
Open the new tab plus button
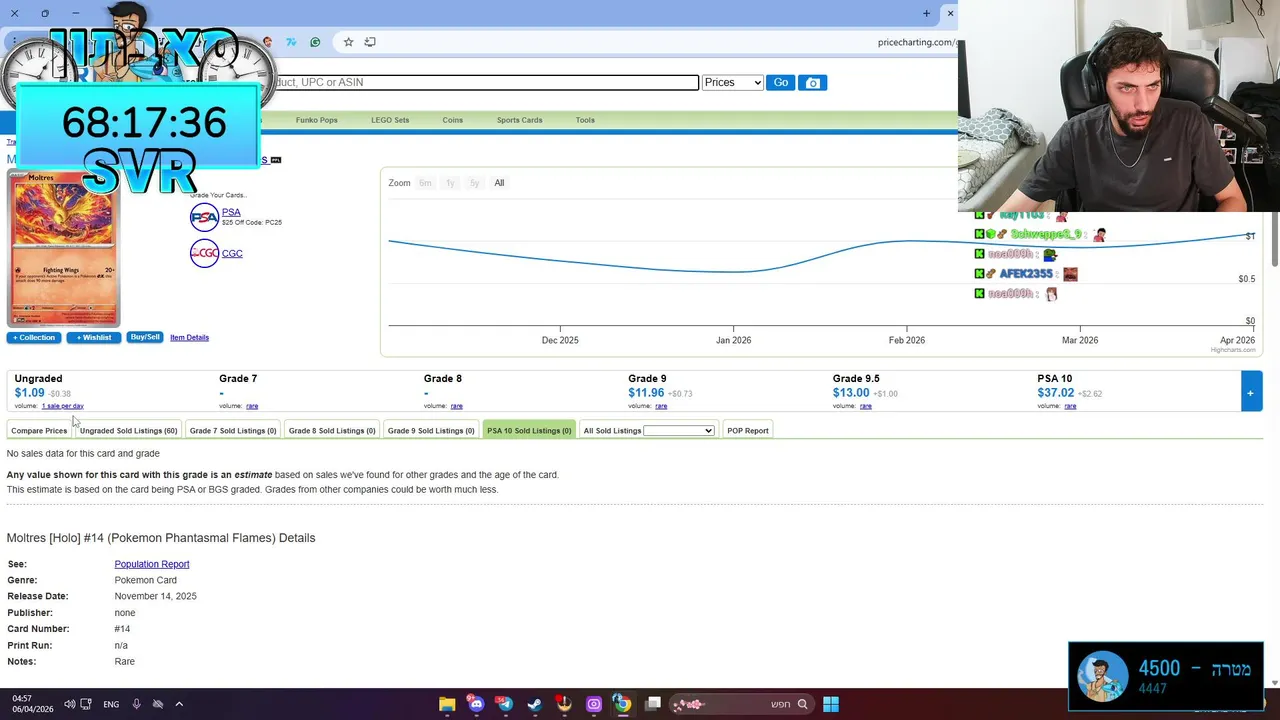coord(926,14)
